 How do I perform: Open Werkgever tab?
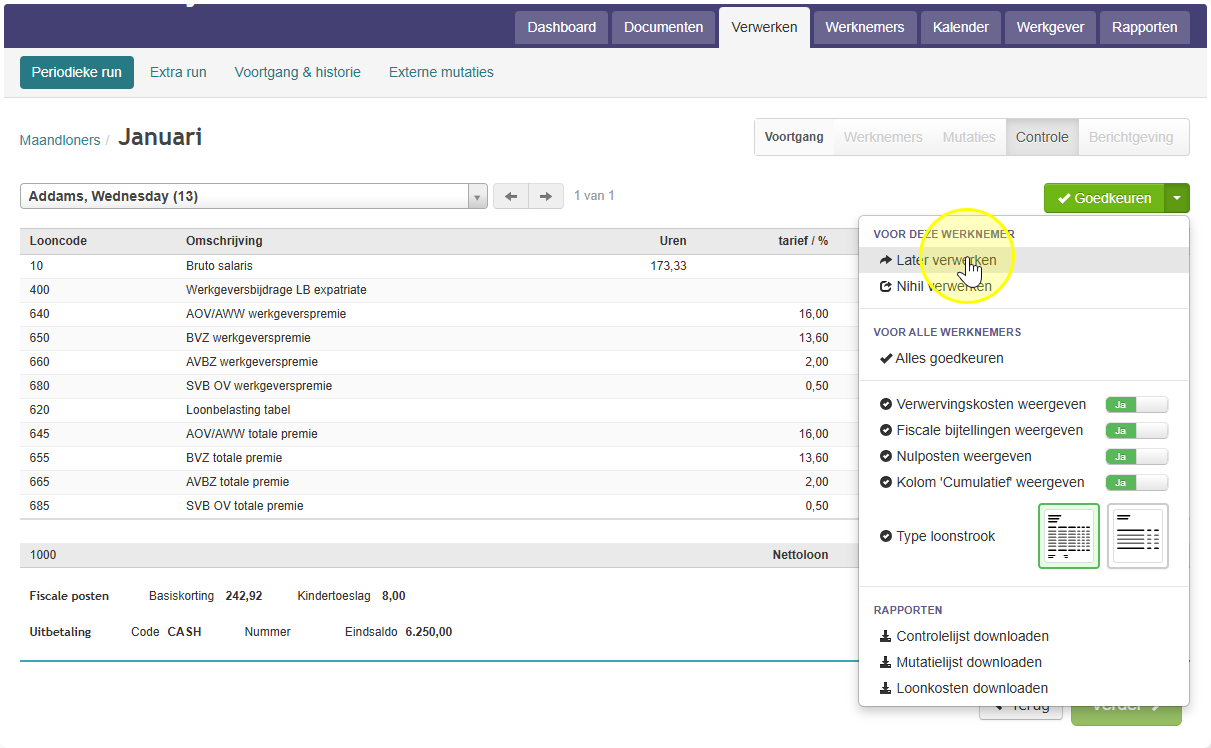click(x=1050, y=27)
